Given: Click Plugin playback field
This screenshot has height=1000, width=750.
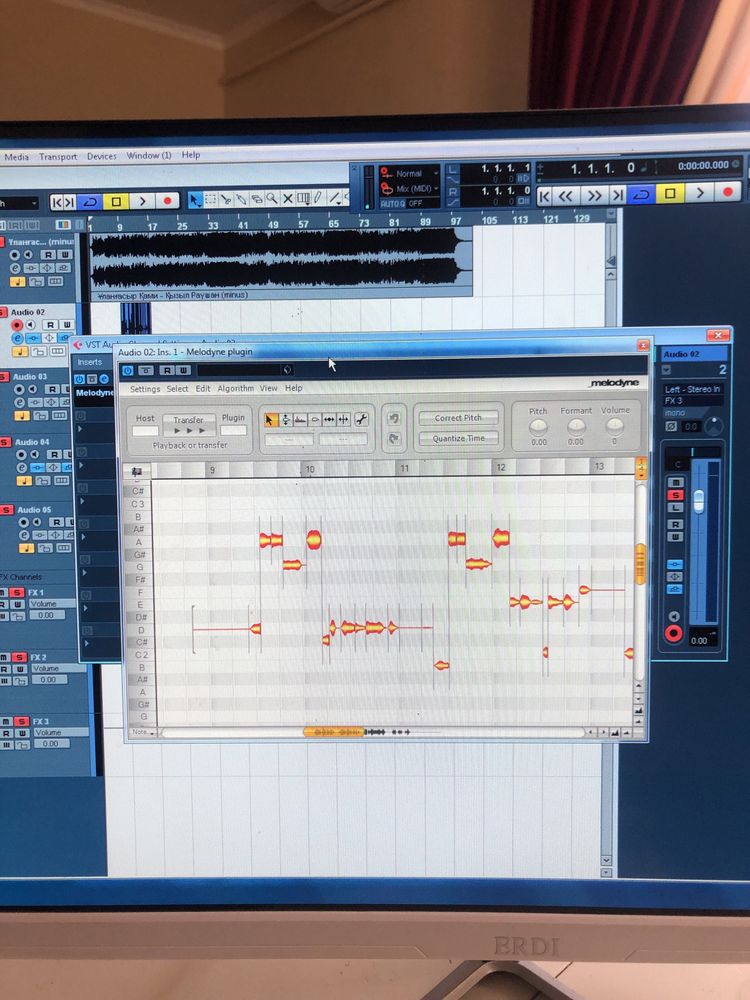Looking at the screenshot, I should click(x=233, y=430).
